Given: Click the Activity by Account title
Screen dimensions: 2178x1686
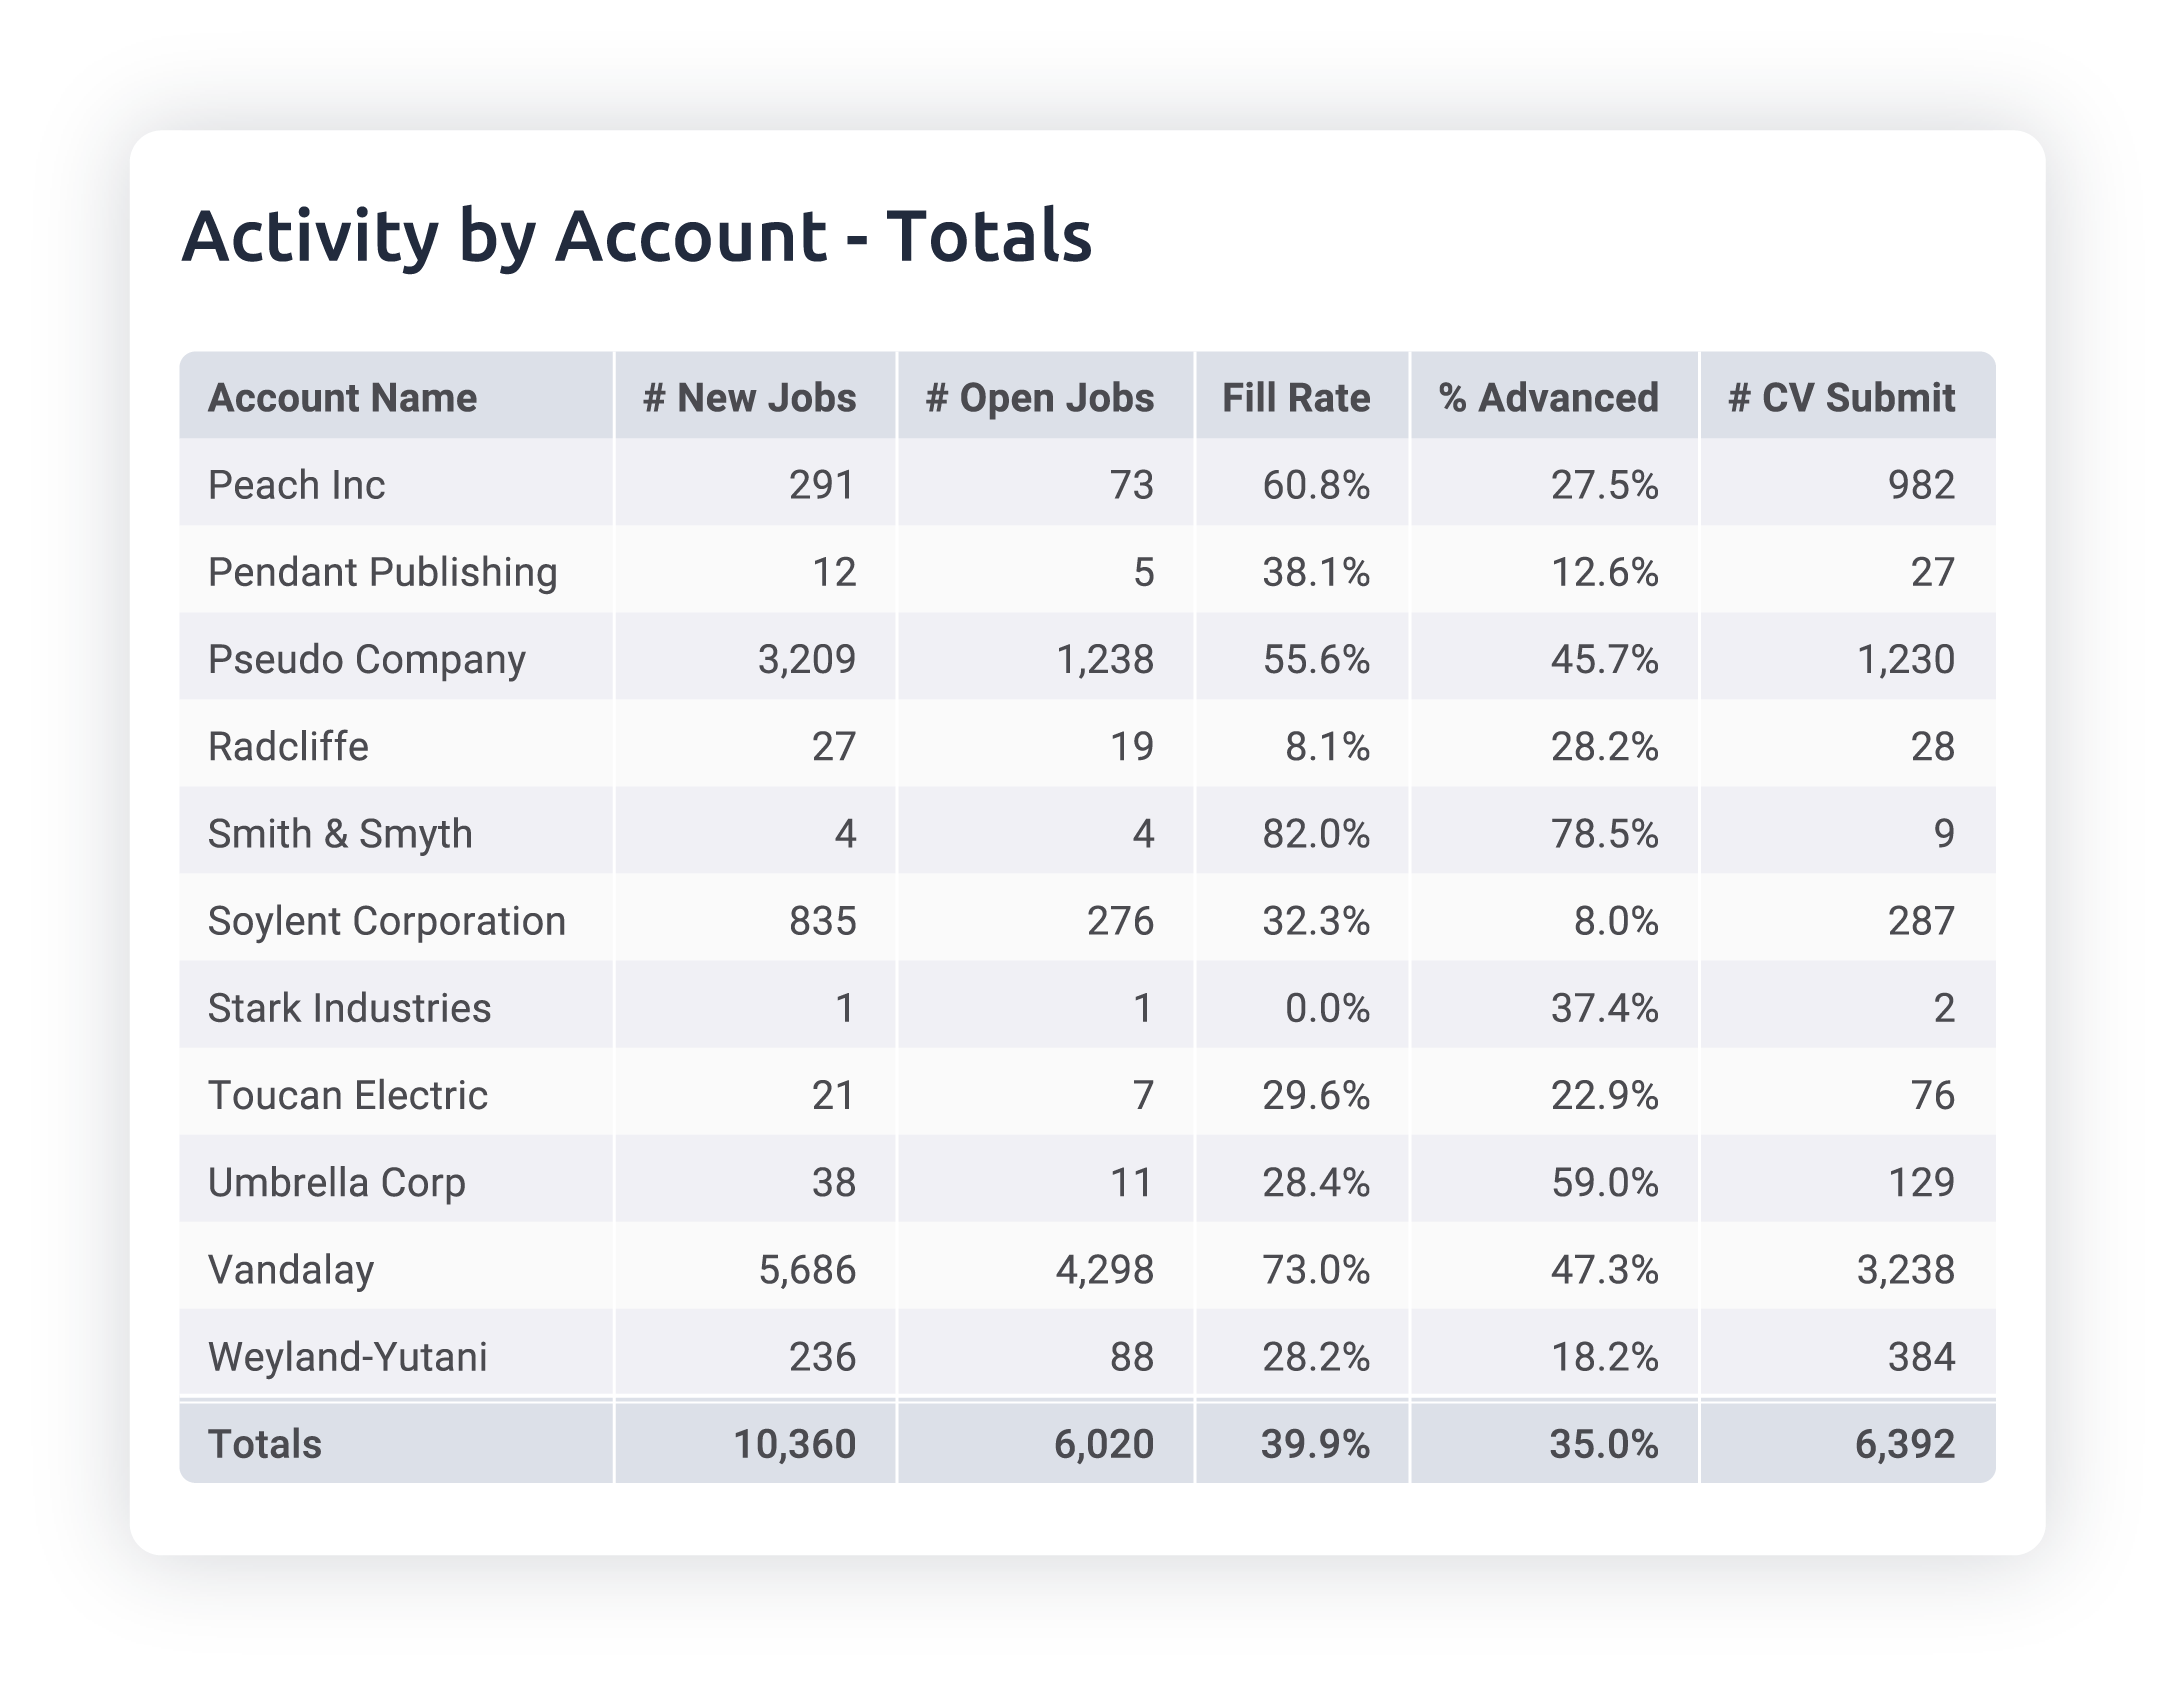Looking at the screenshot, I should click(637, 237).
